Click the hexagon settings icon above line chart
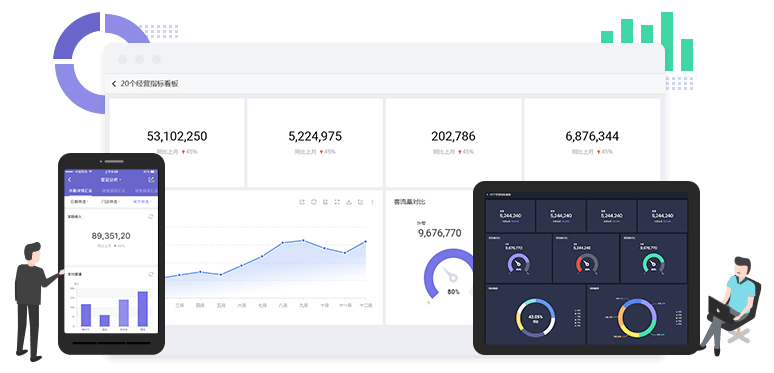Screen dimensions: 774x373 [x=313, y=202]
